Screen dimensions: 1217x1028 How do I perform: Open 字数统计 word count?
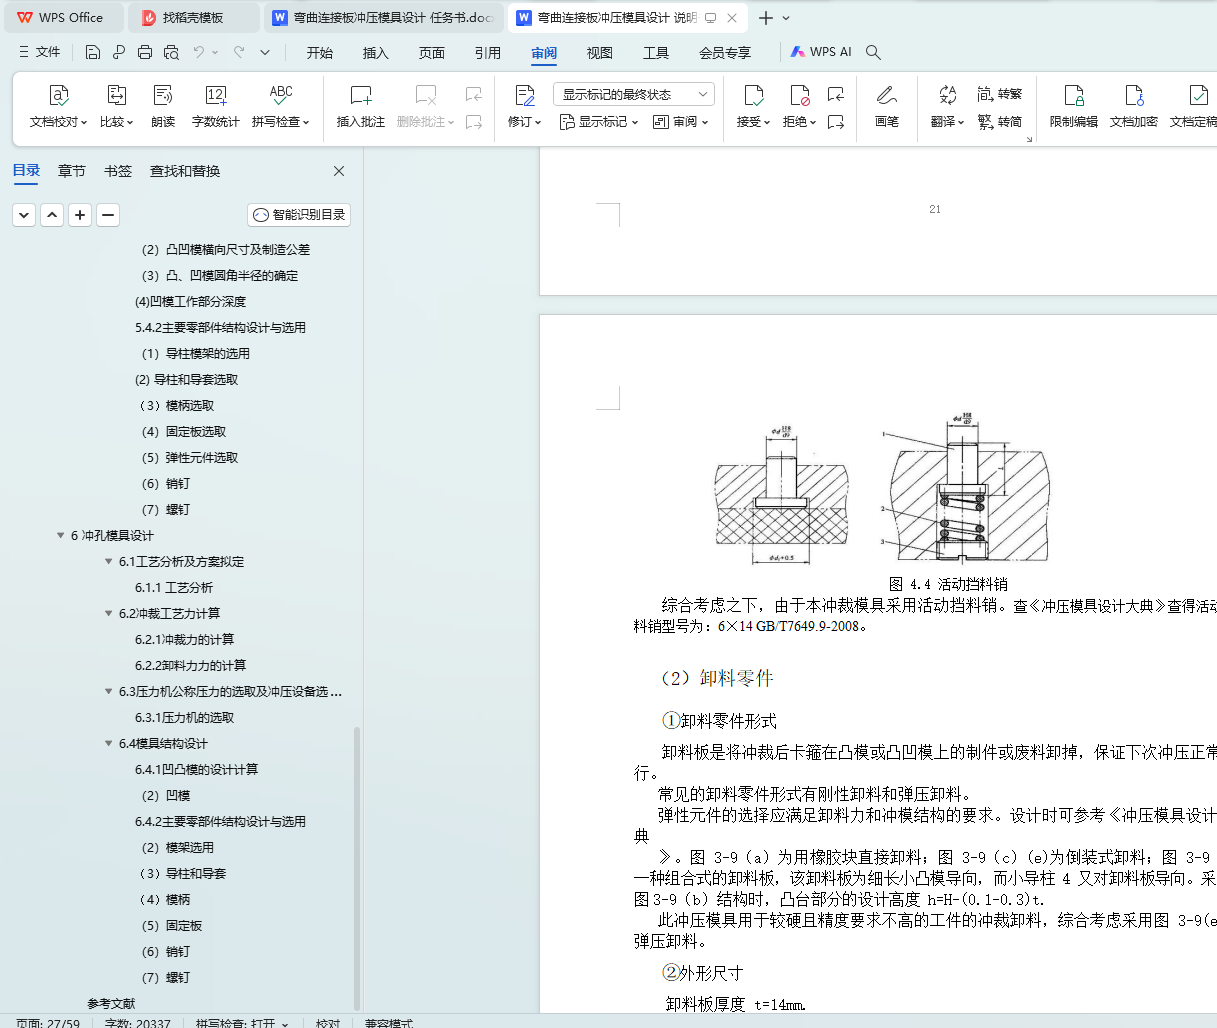tap(215, 106)
